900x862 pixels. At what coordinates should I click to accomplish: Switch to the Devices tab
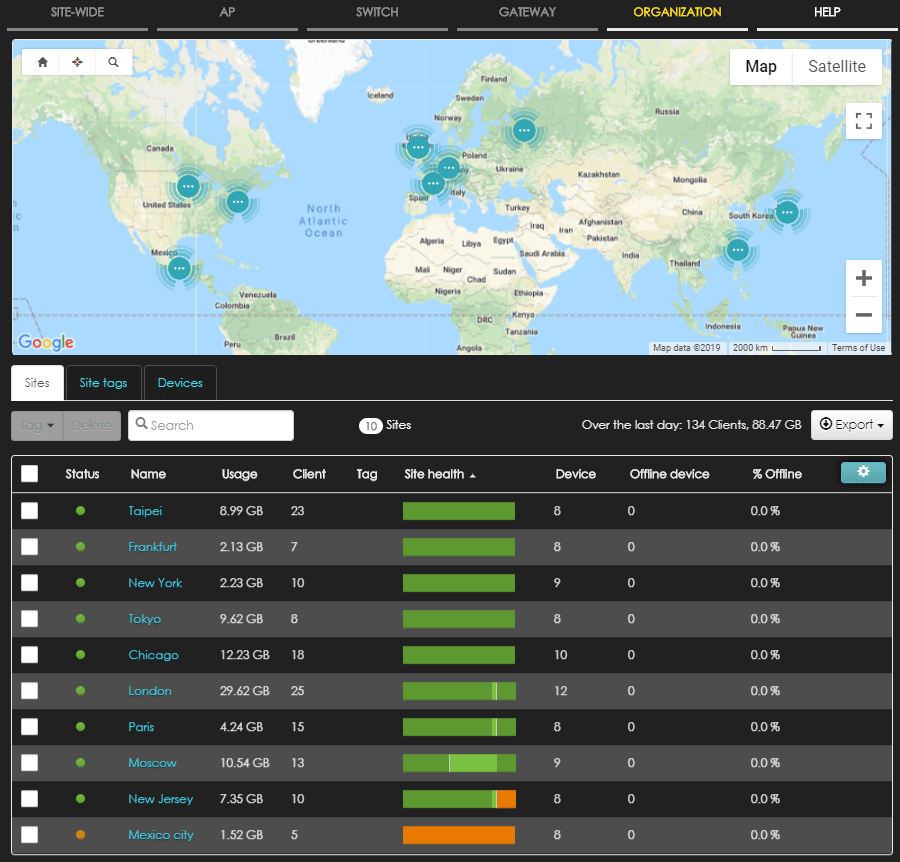click(180, 383)
